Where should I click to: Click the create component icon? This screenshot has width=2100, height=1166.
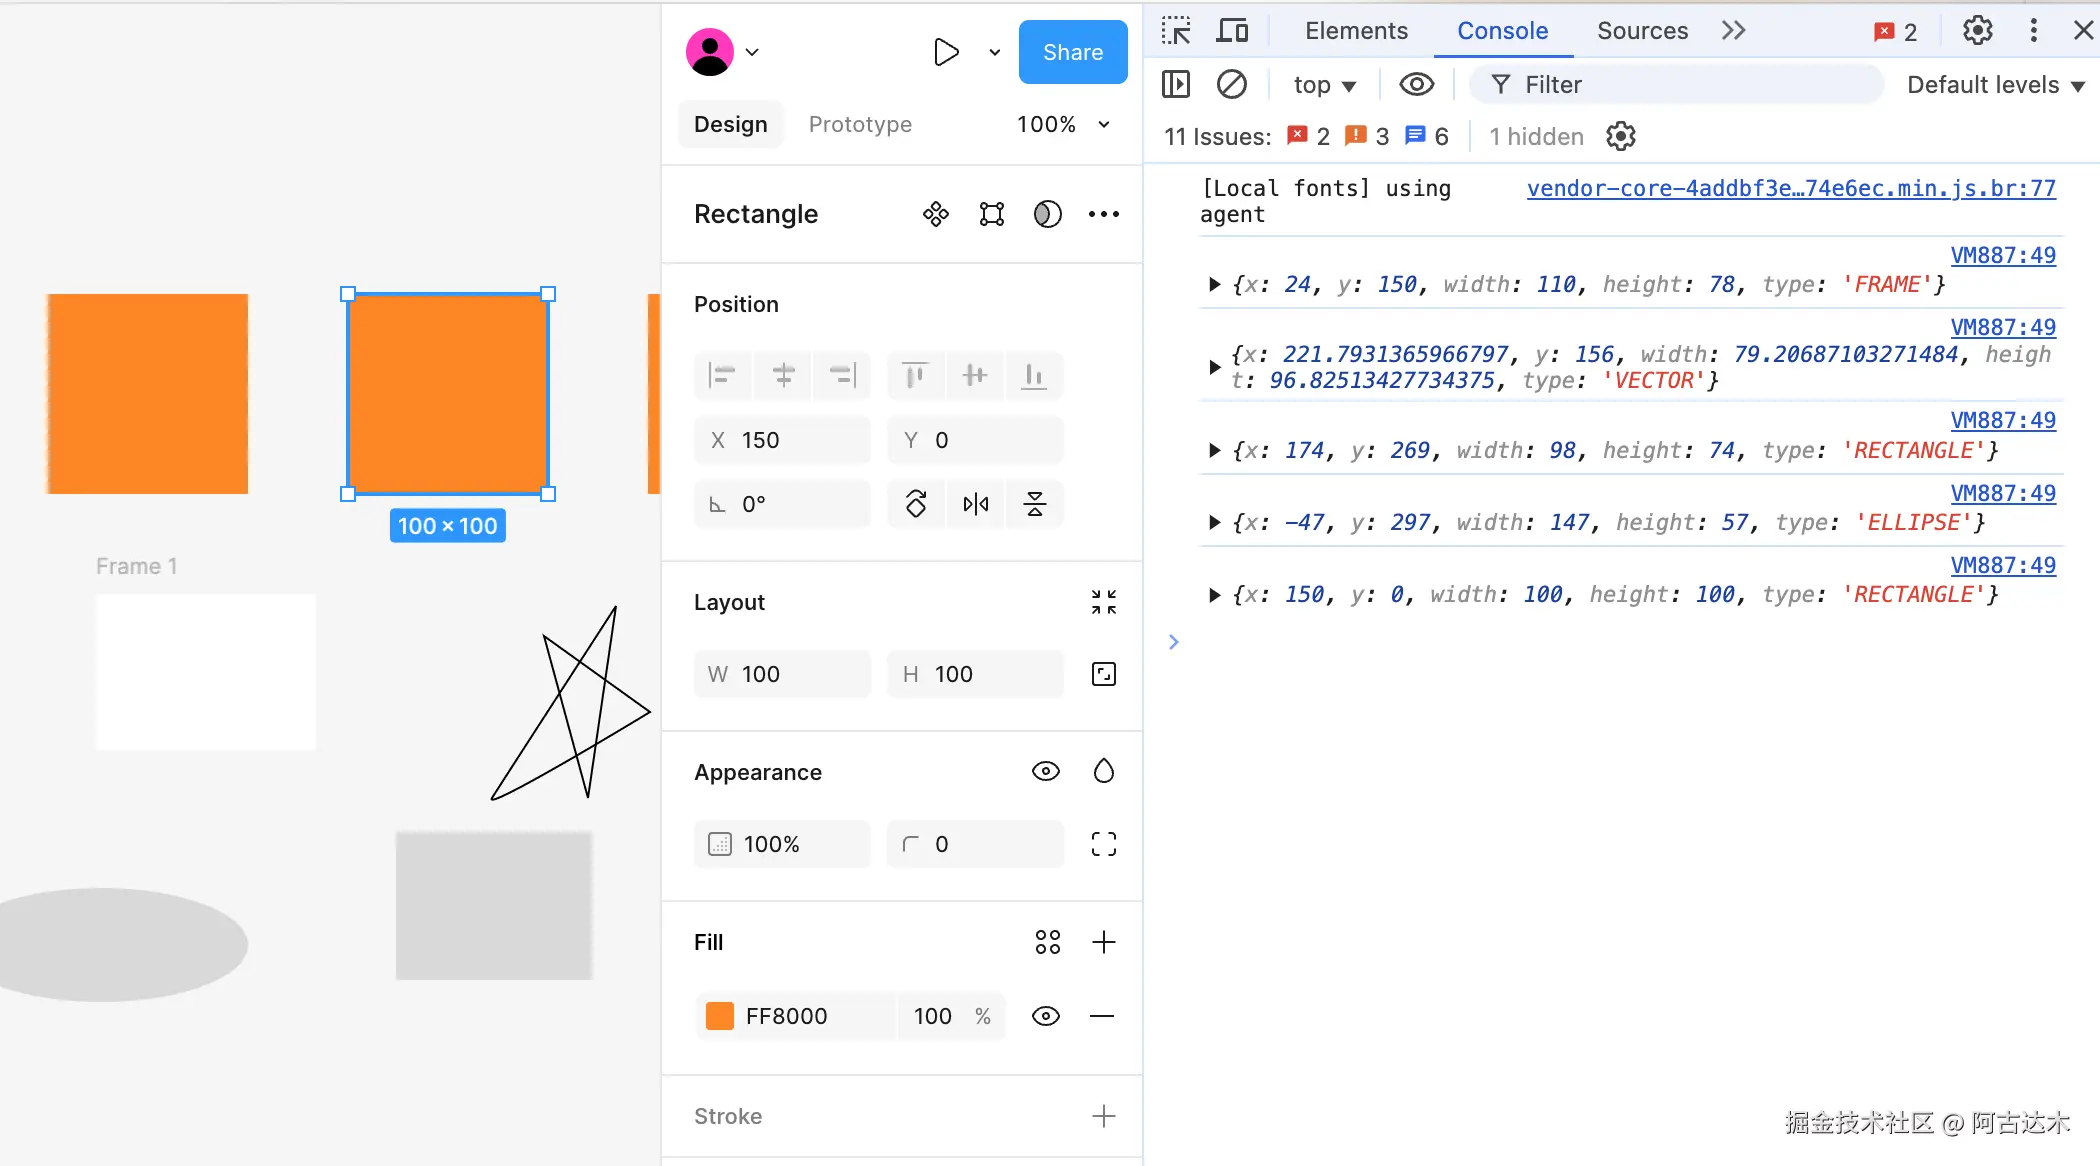click(x=935, y=214)
